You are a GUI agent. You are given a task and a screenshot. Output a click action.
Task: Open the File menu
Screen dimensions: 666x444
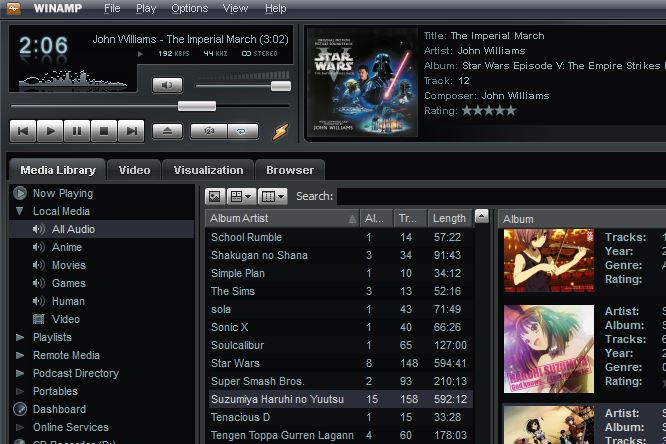point(112,8)
